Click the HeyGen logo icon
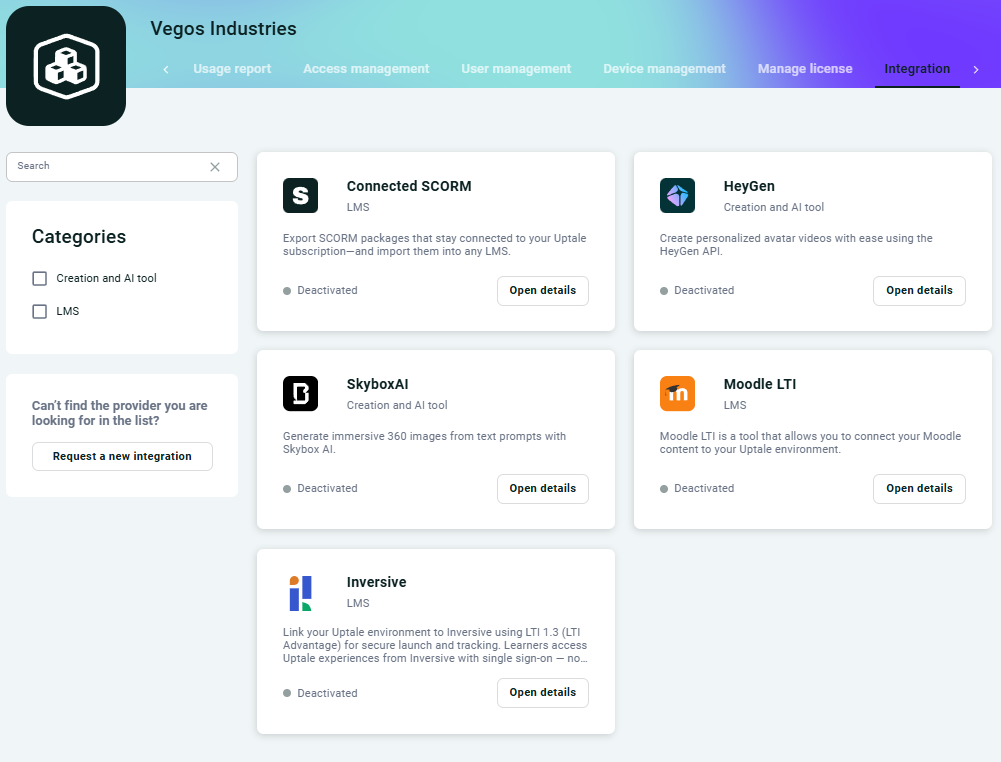This screenshot has width=1001, height=762. tap(677, 195)
